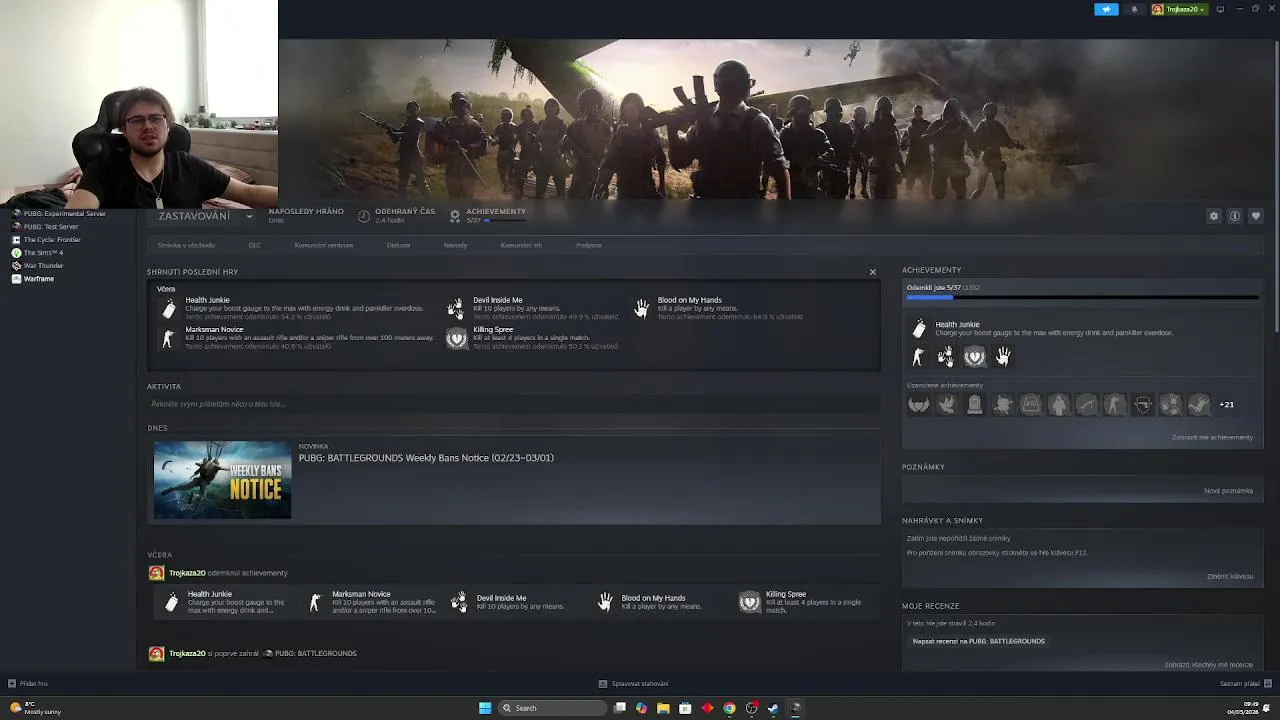Click the Windows taskbar Search box
The height and width of the screenshot is (720, 1280).
(552, 708)
